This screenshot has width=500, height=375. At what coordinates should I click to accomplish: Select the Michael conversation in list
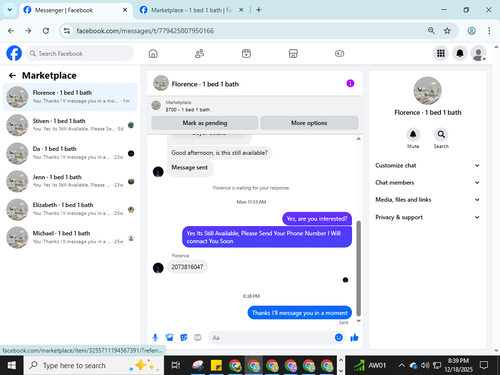pos(70,238)
